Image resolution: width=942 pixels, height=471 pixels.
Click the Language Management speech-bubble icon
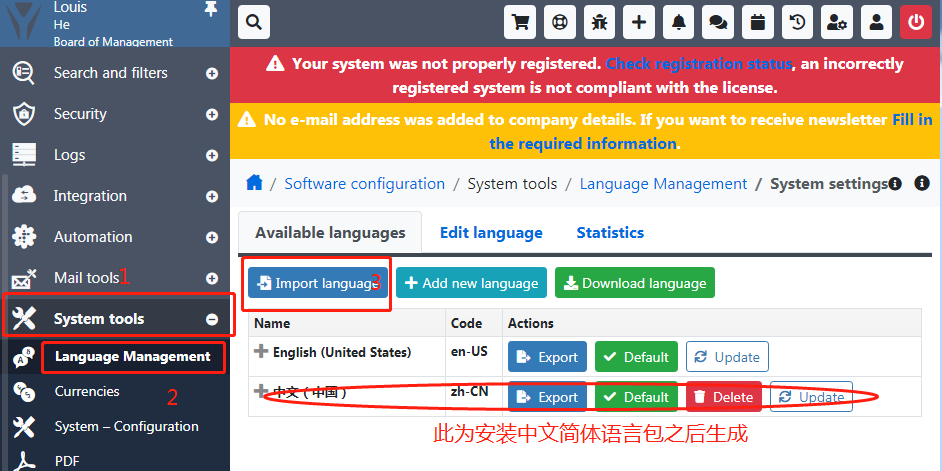pos(23,357)
